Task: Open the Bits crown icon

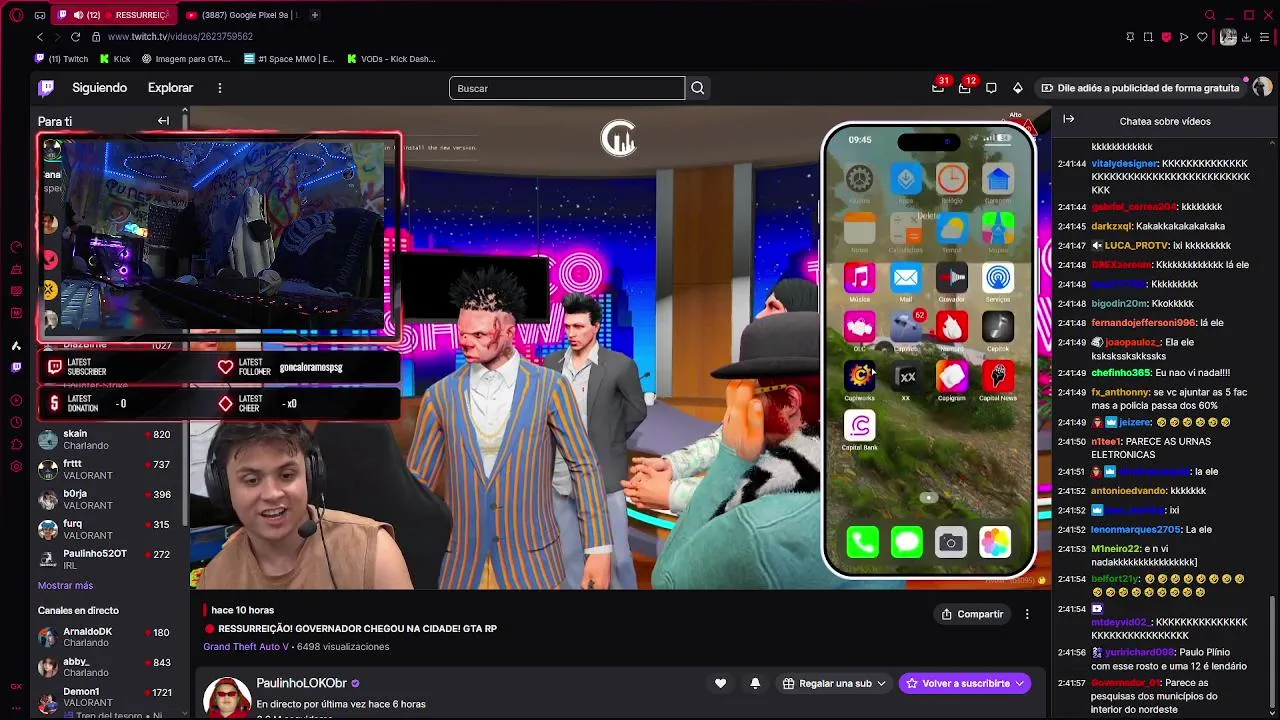Action: coord(1018,88)
